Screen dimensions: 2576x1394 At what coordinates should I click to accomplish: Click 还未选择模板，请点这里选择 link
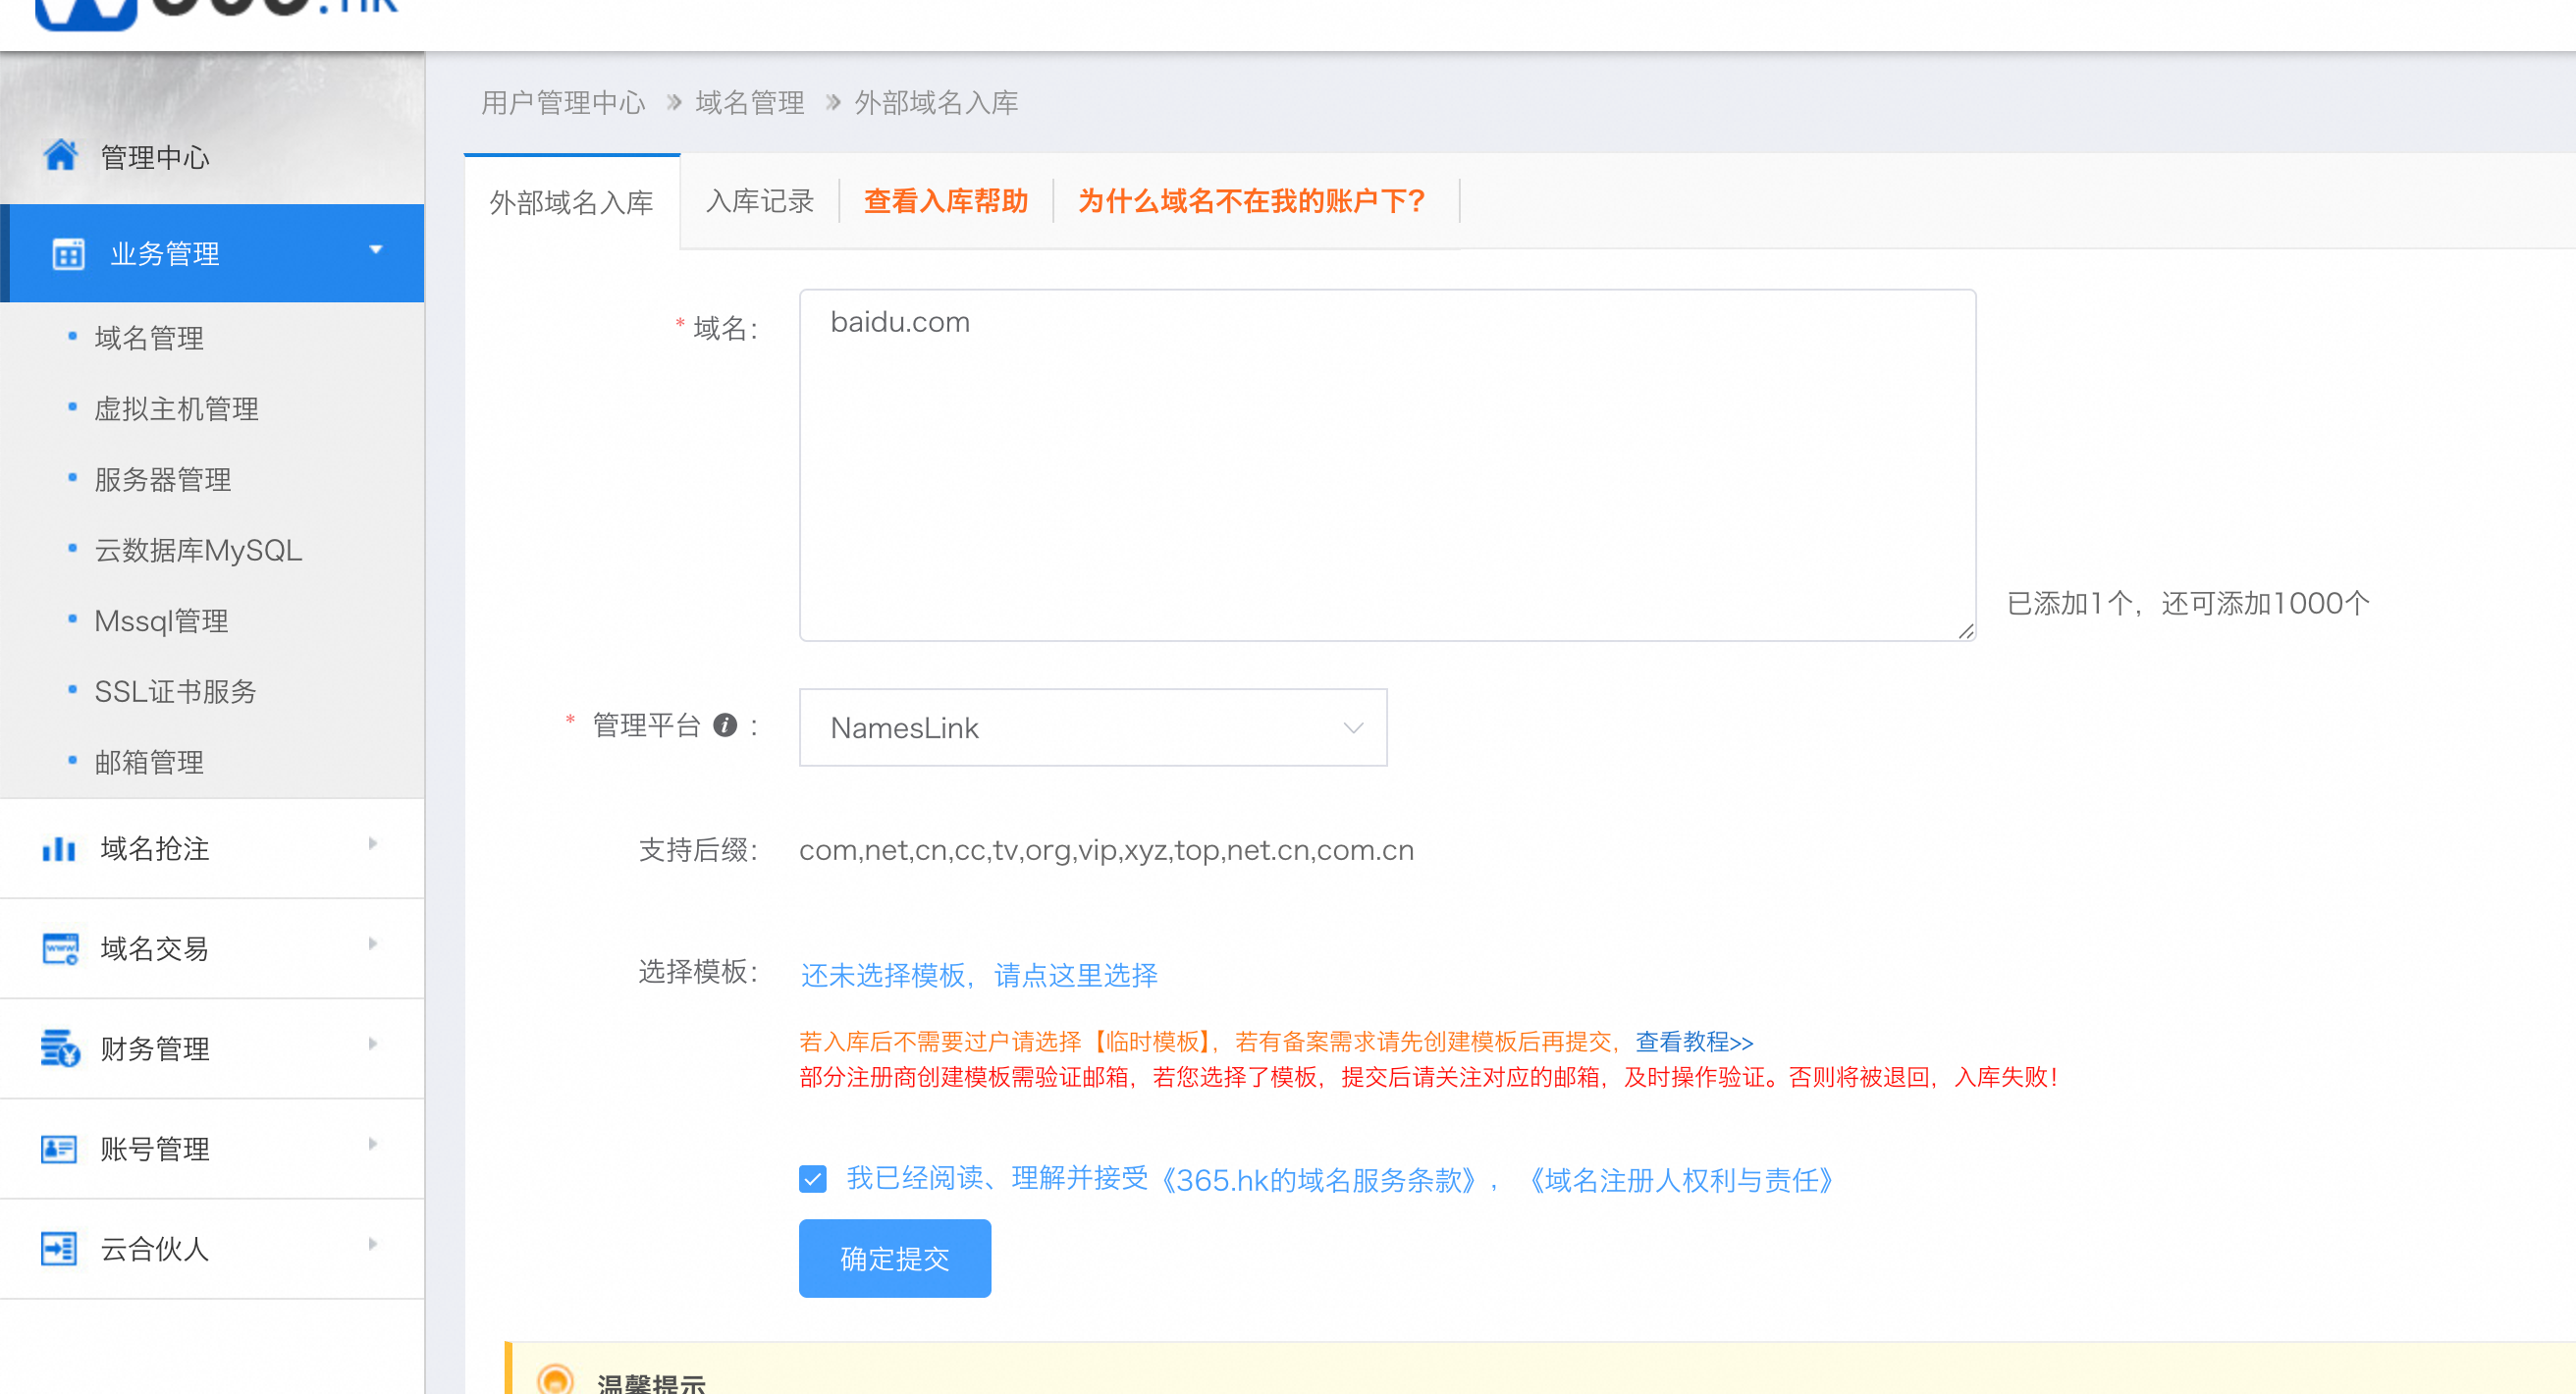tap(979, 975)
